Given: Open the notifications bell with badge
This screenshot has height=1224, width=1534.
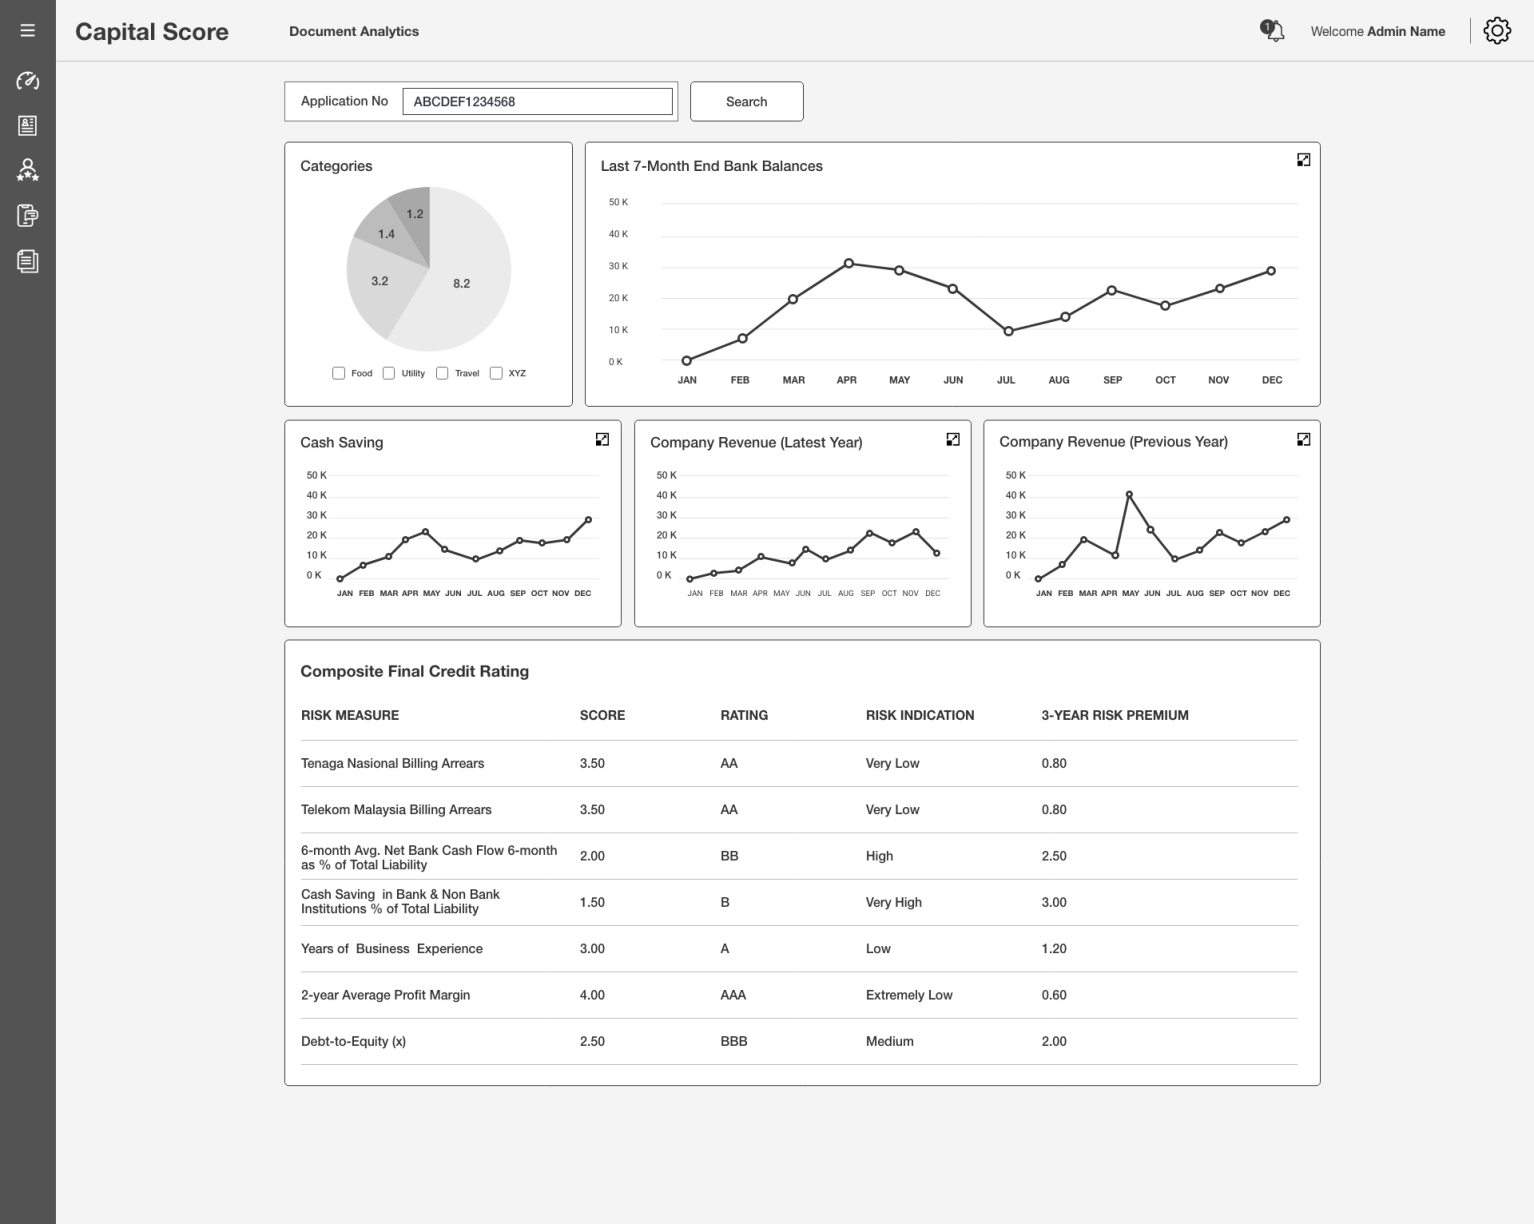Looking at the screenshot, I should click(1272, 31).
